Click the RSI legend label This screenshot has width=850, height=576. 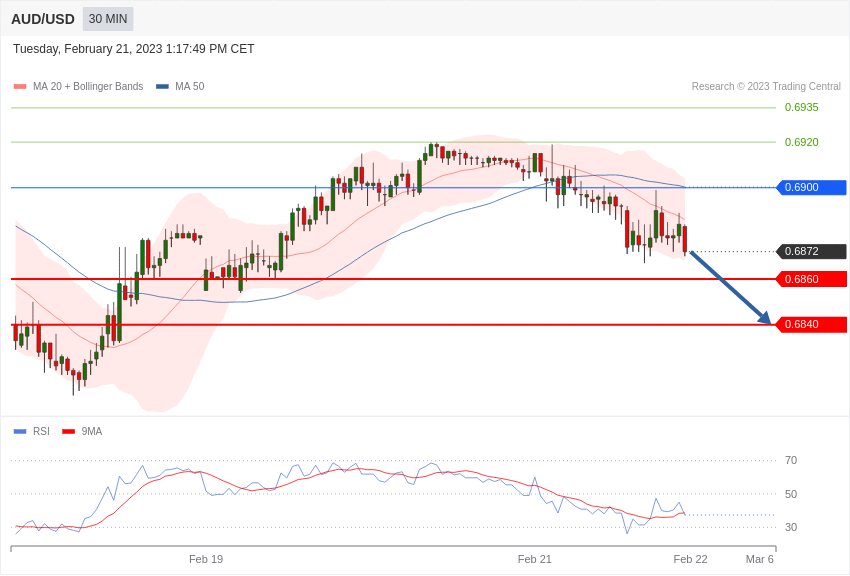pos(41,432)
